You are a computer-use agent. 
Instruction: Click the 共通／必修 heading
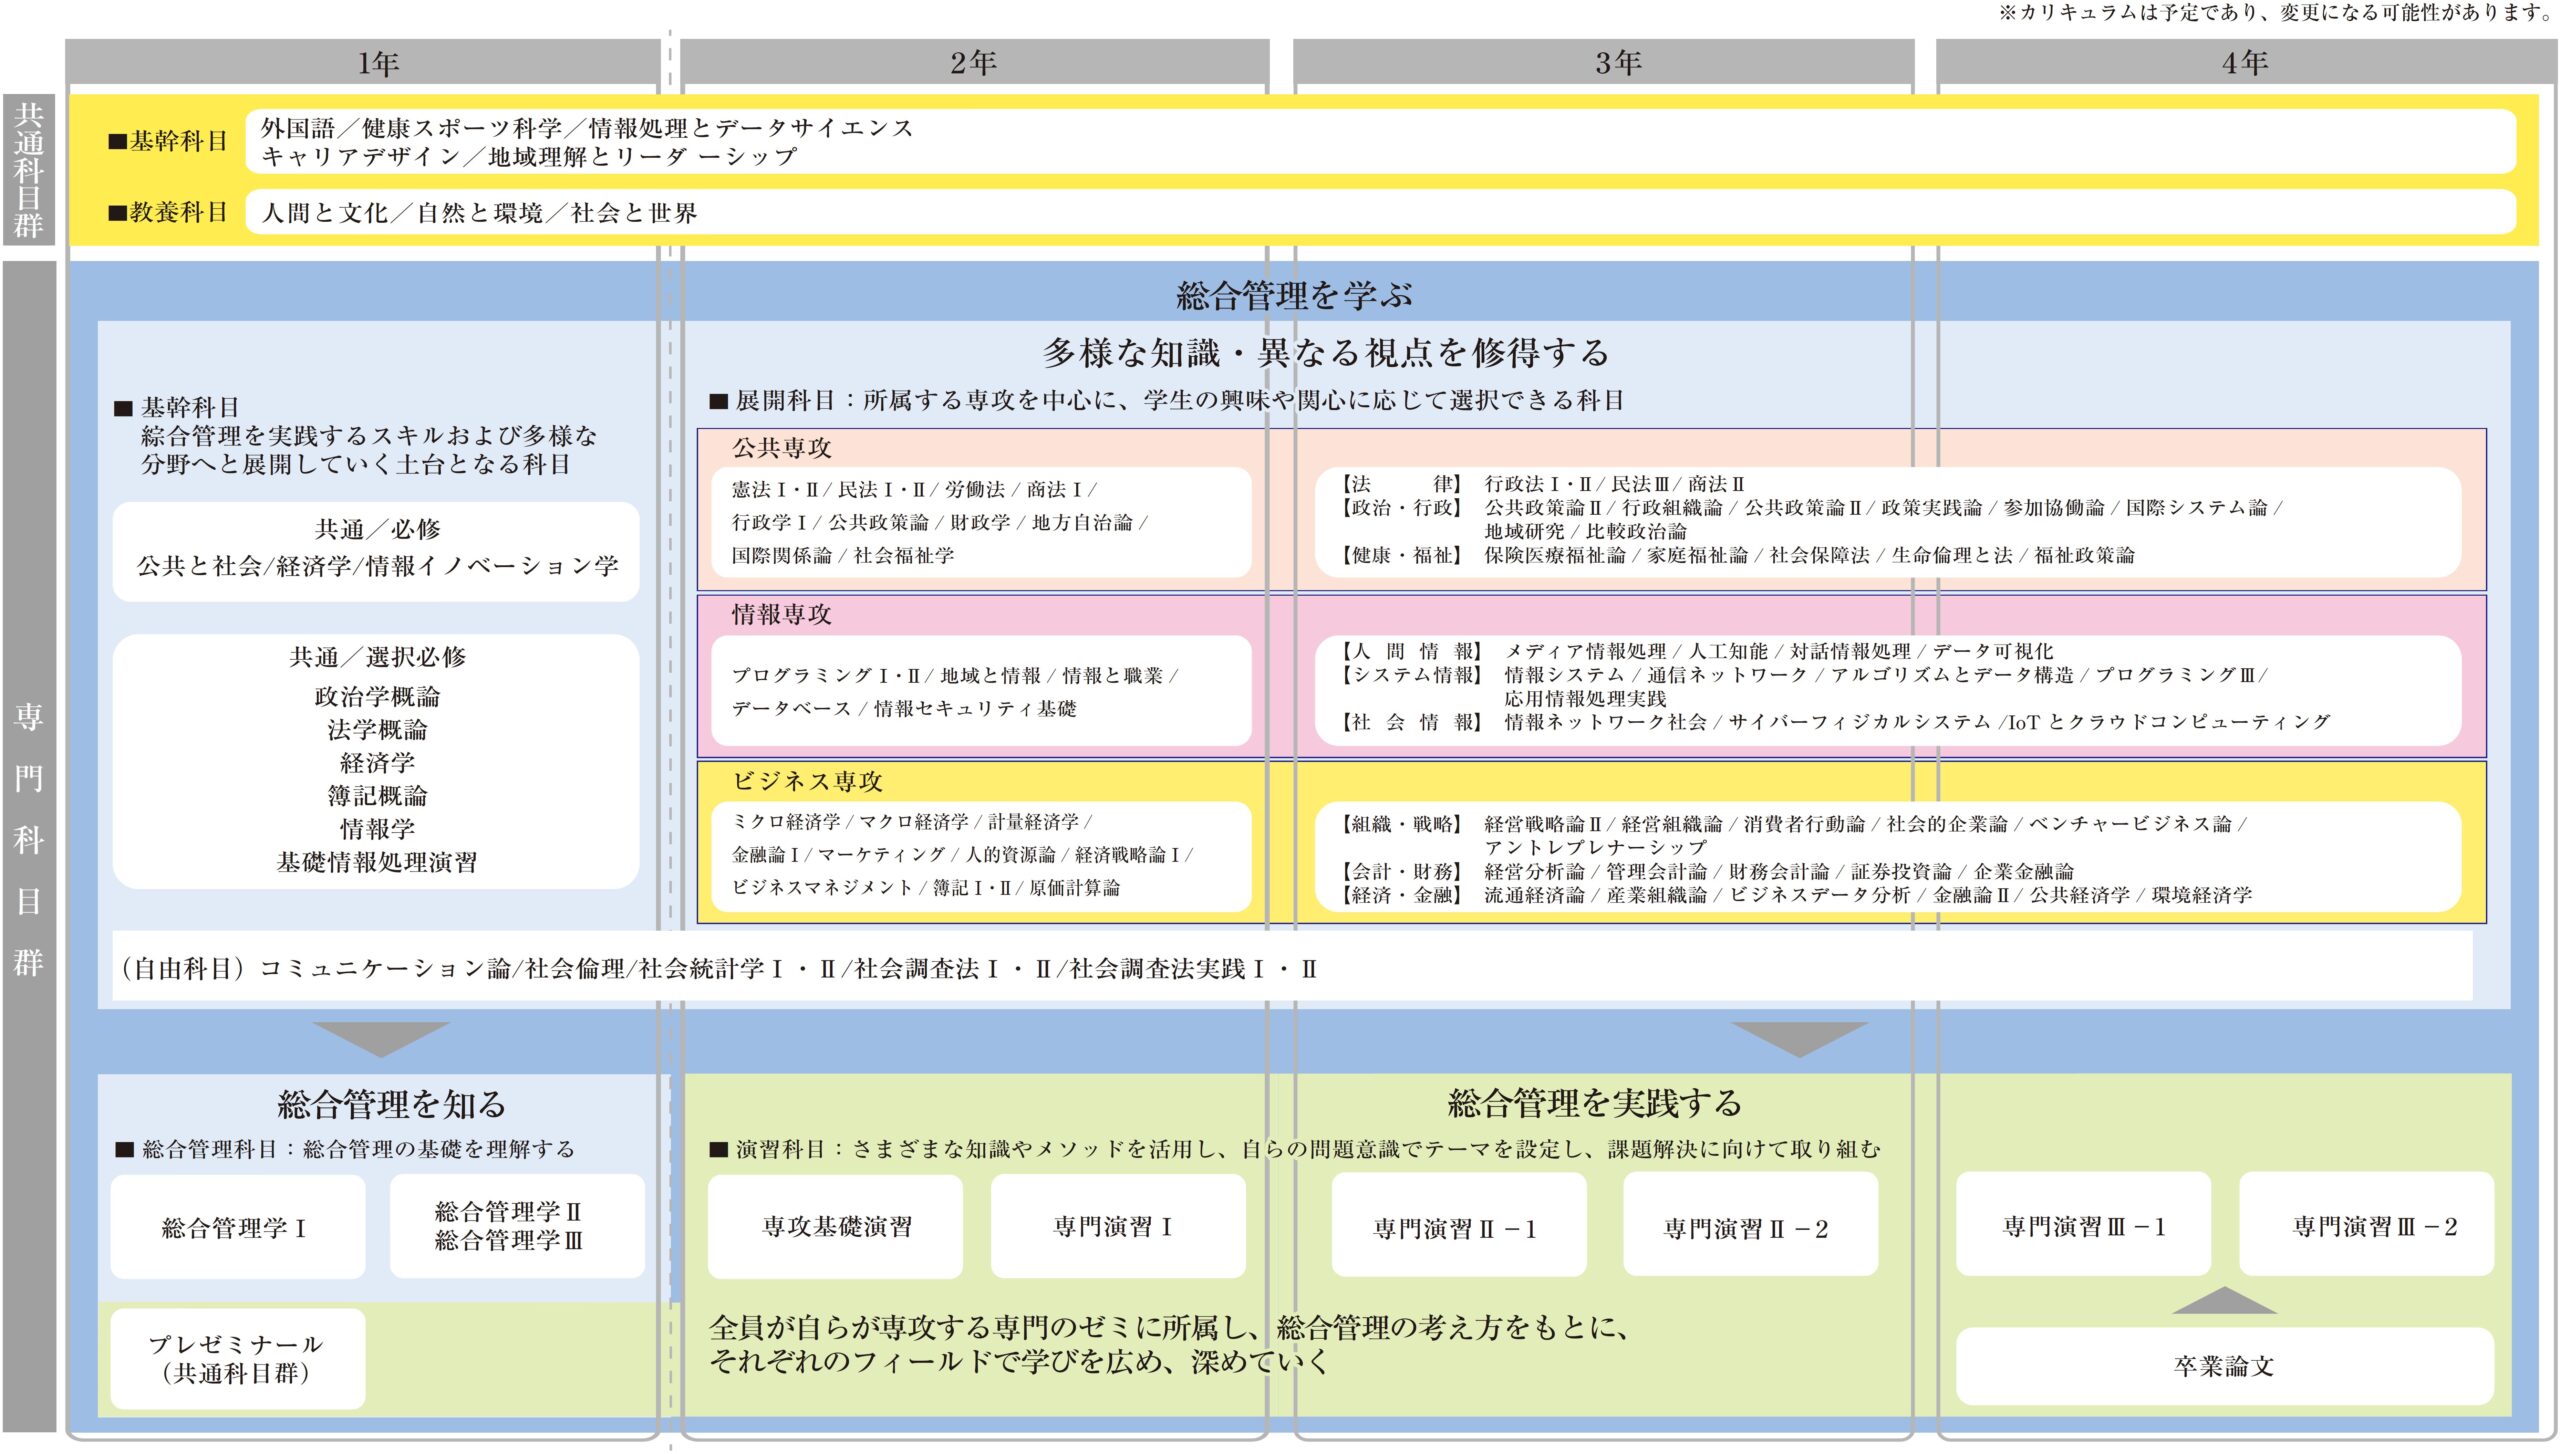click(x=378, y=529)
